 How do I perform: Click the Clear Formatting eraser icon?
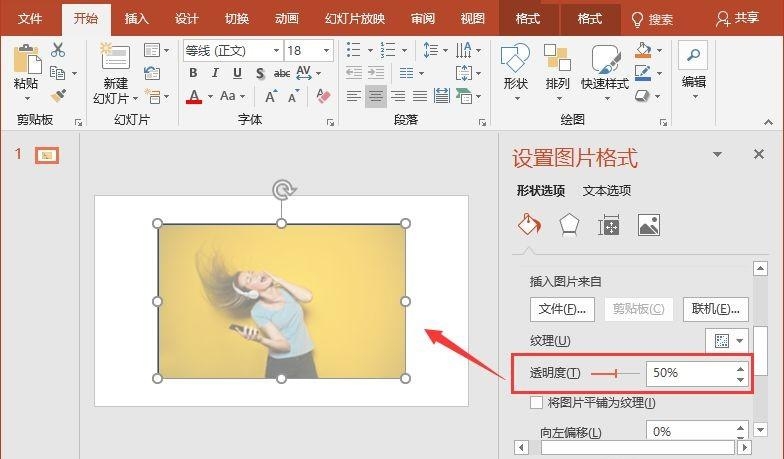point(322,96)
